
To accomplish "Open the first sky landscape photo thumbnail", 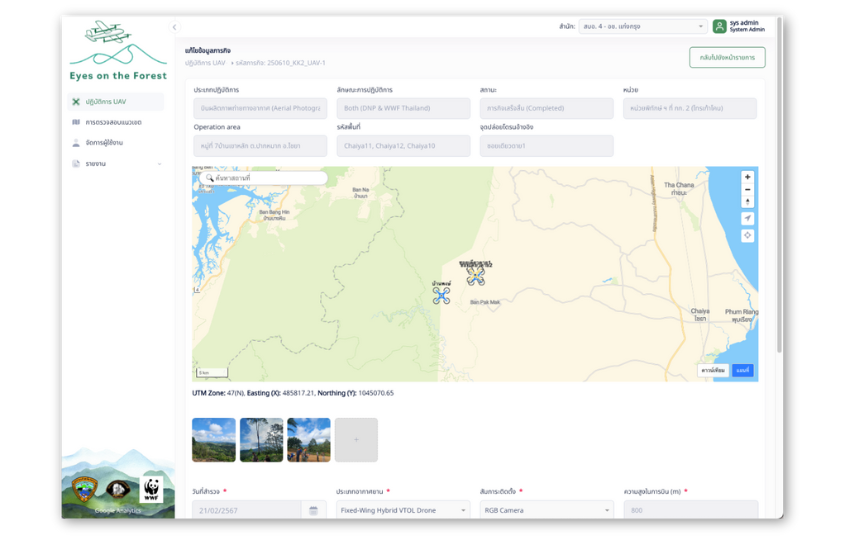I will [214, 440].
